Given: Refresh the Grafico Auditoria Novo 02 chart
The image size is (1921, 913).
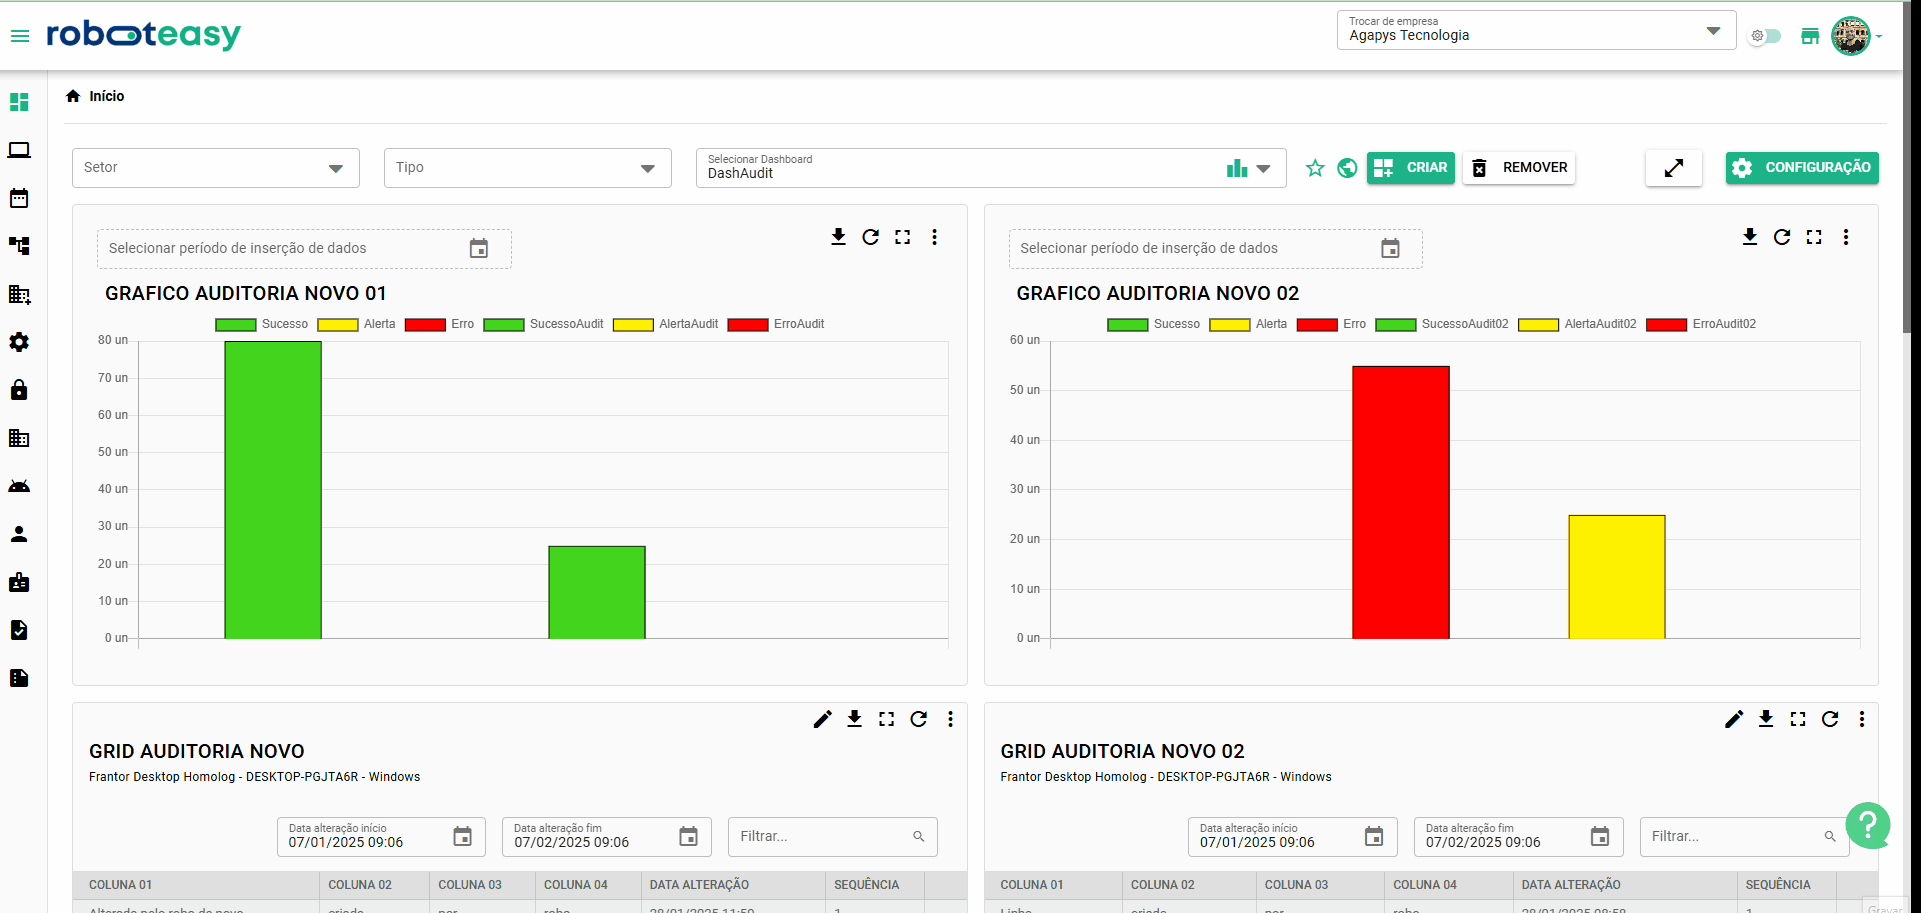Looking at the screenshot, I should click(1782, 237).
